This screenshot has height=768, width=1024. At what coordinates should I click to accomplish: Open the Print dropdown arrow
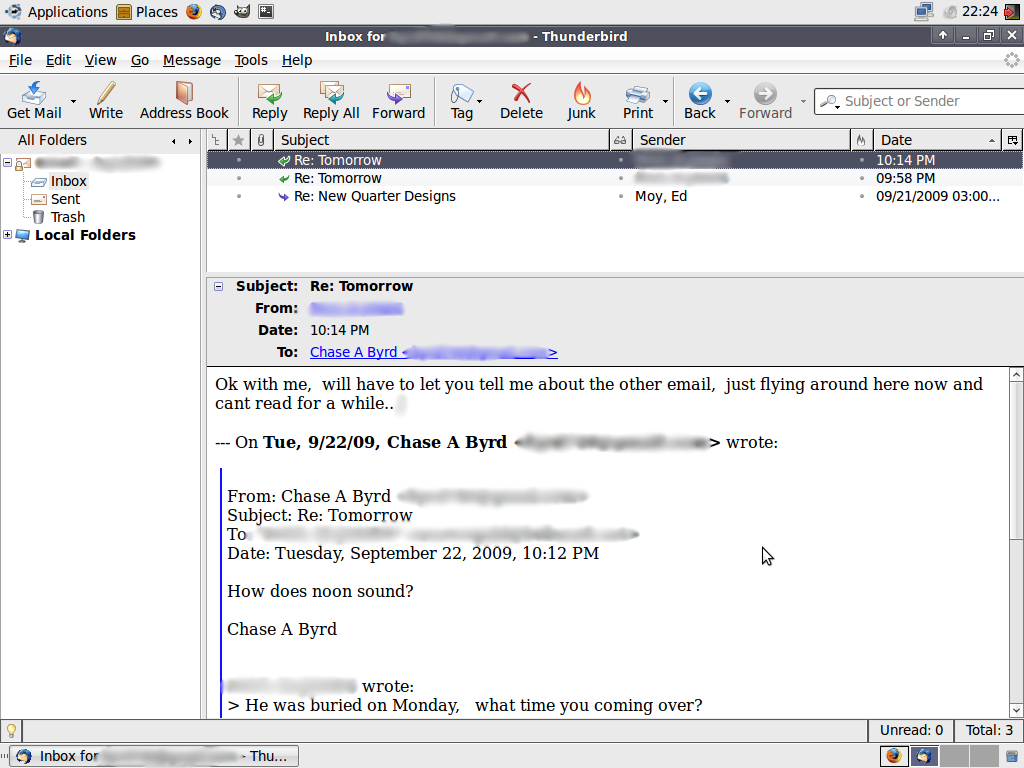[665, 101]
